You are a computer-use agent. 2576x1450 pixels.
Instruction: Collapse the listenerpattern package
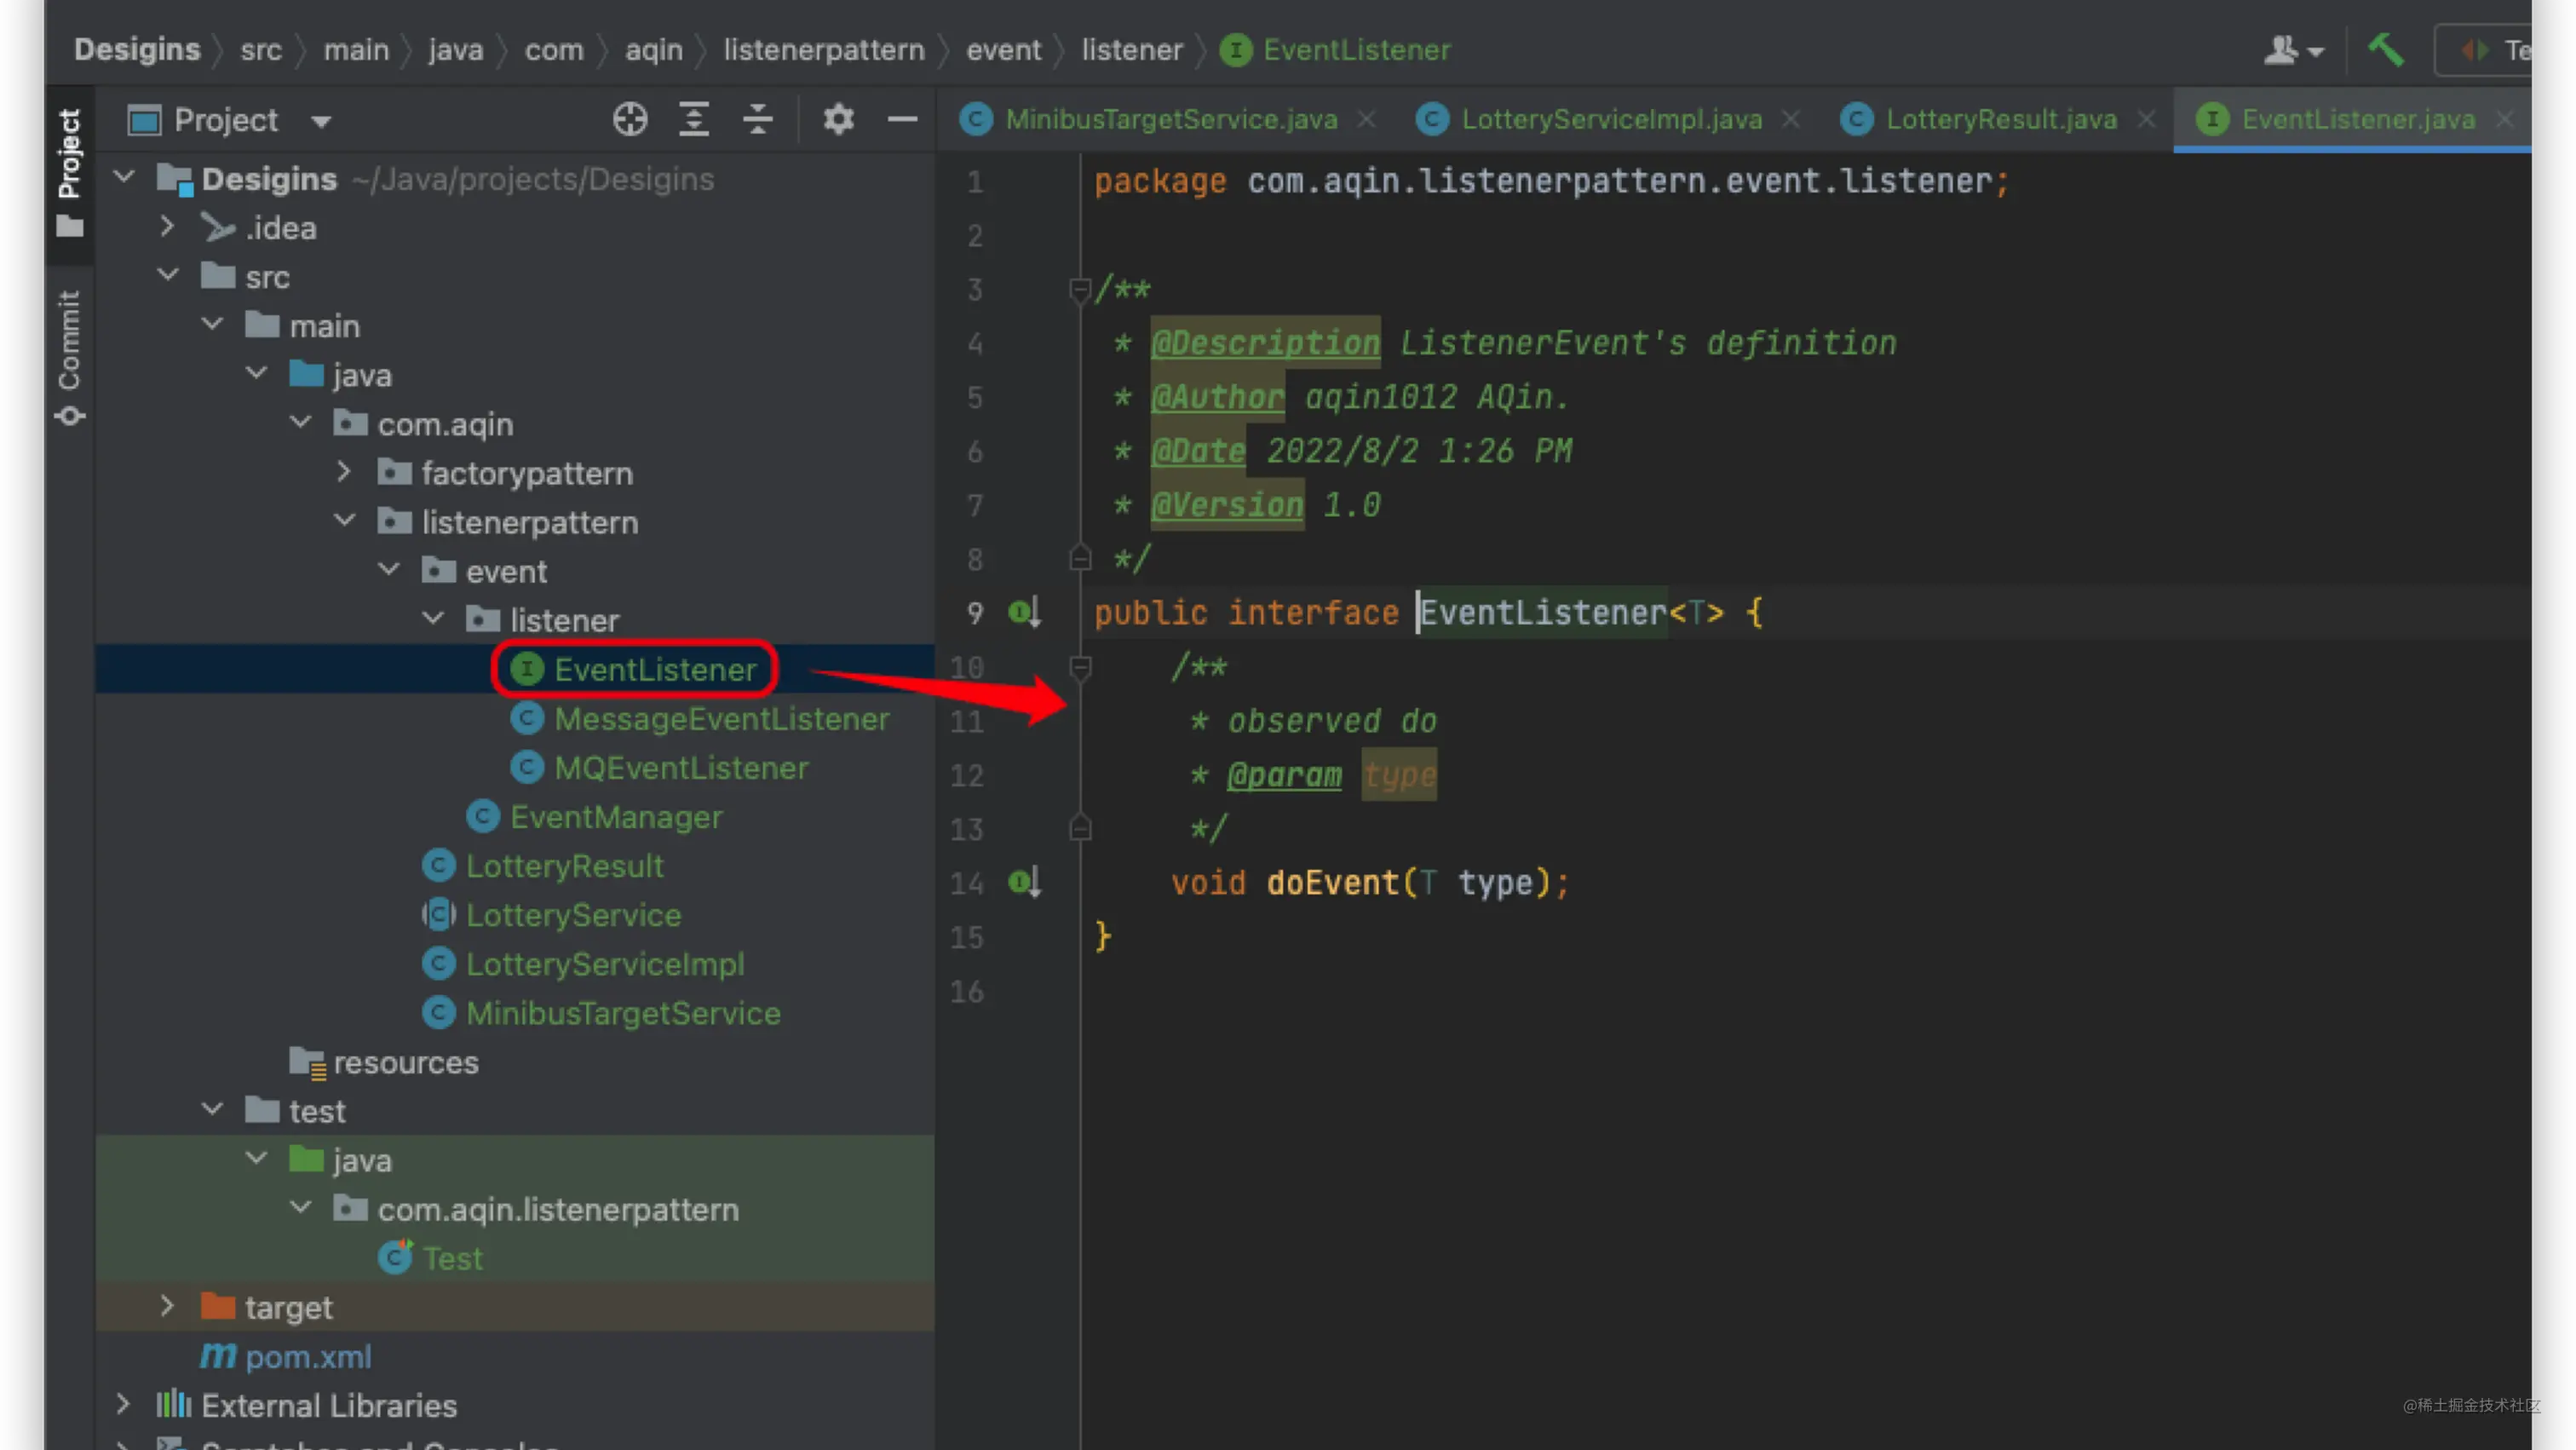tap(344, 521)
